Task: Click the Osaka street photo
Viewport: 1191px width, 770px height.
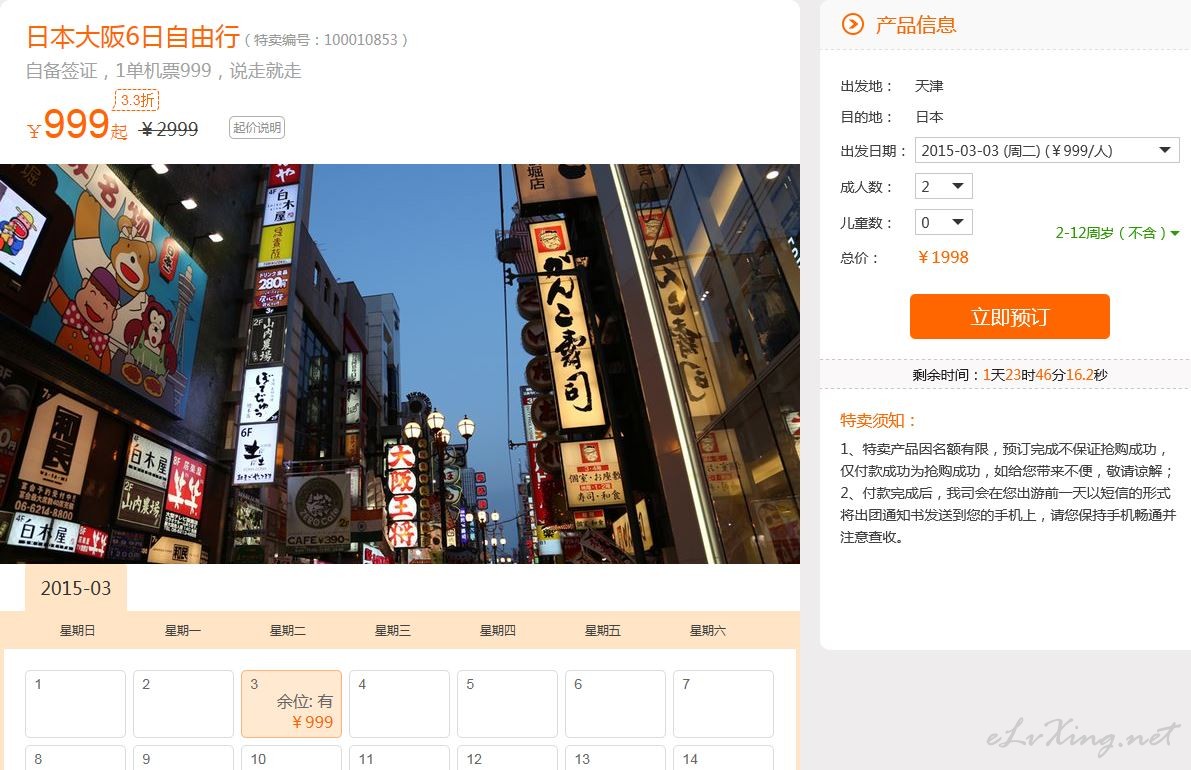Action: point(400,364)
